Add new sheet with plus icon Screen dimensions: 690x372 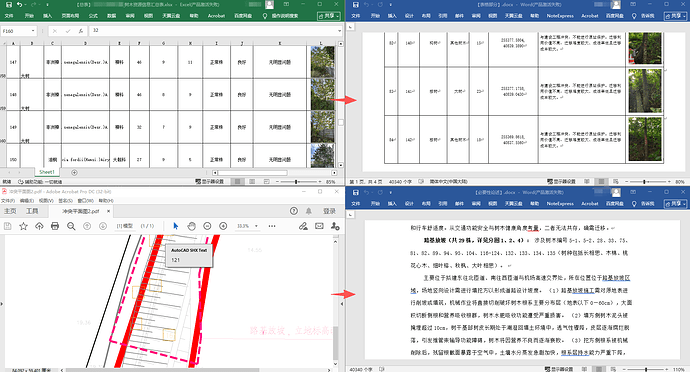point(74,173)
